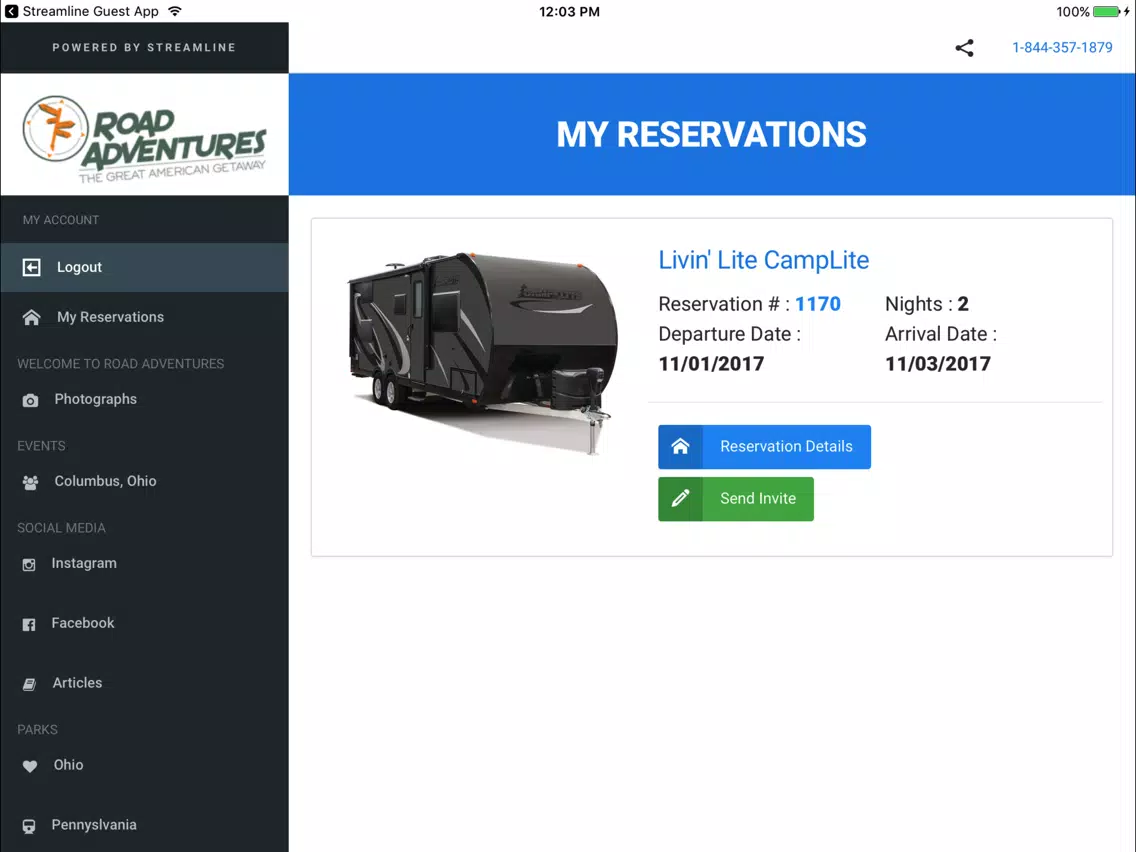Open reservation number 1170 link
The width and height of the screenshot is (1136, 852).
(x=818, y=304)
